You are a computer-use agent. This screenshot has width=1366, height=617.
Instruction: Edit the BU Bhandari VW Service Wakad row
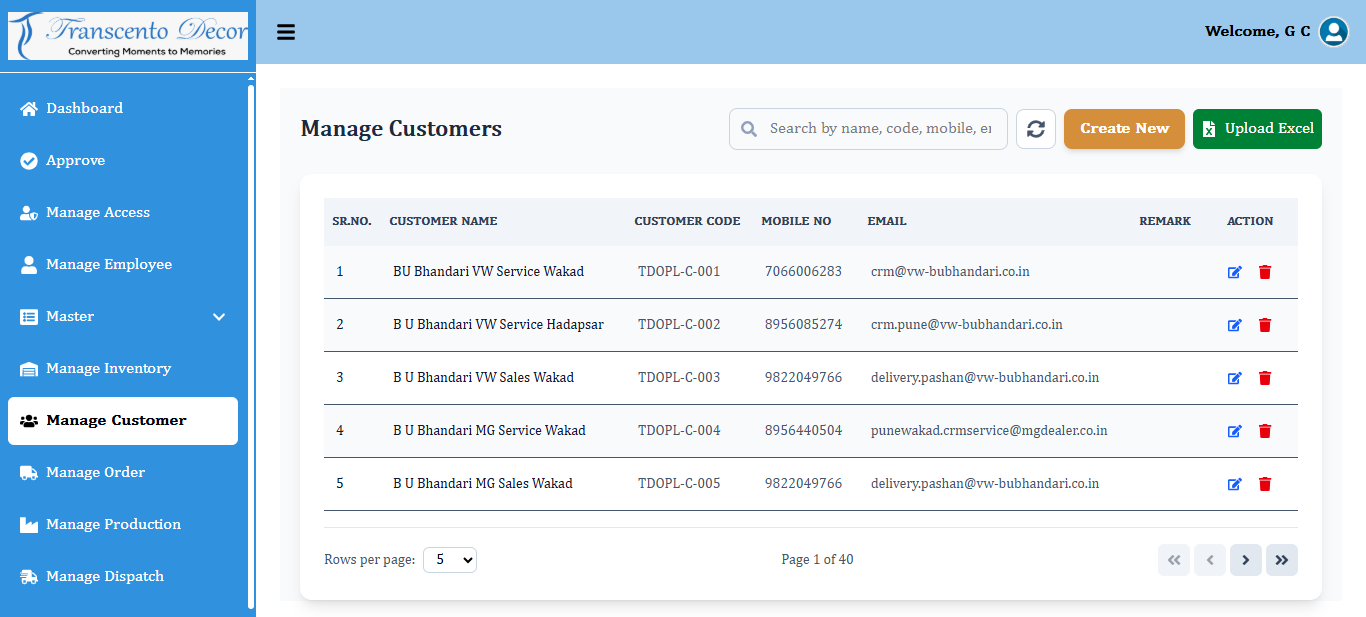tap(1234, 272)
